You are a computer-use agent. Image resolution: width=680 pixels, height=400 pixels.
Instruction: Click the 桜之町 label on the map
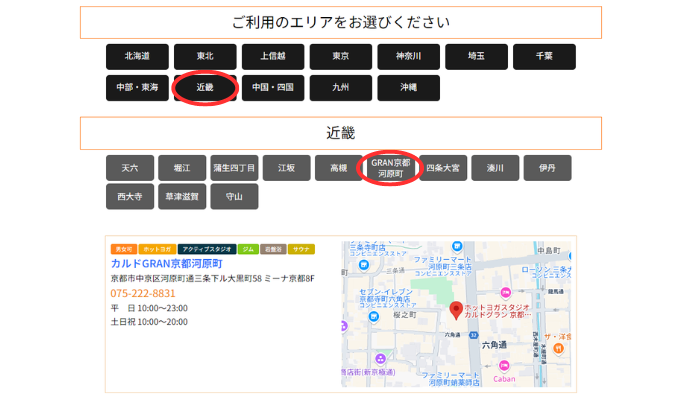click(x=404, y=315)
